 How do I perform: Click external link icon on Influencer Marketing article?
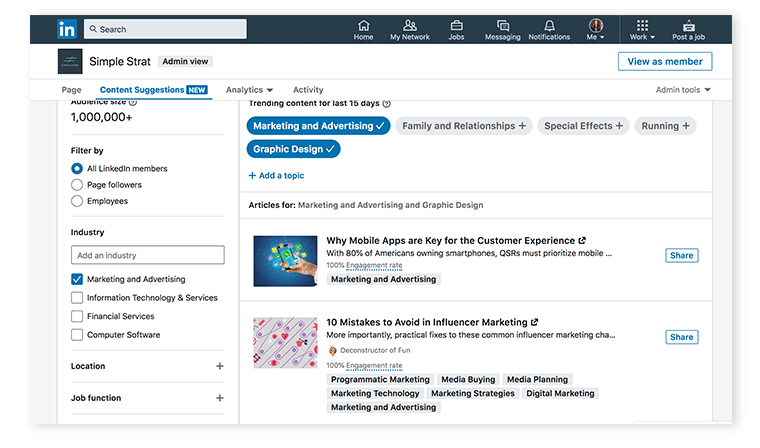click(534, 322)
